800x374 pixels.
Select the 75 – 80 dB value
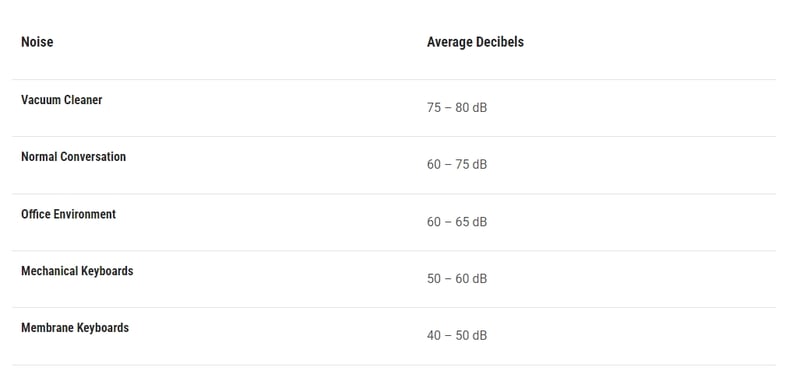pyautogui.click(x=457, y=108)
